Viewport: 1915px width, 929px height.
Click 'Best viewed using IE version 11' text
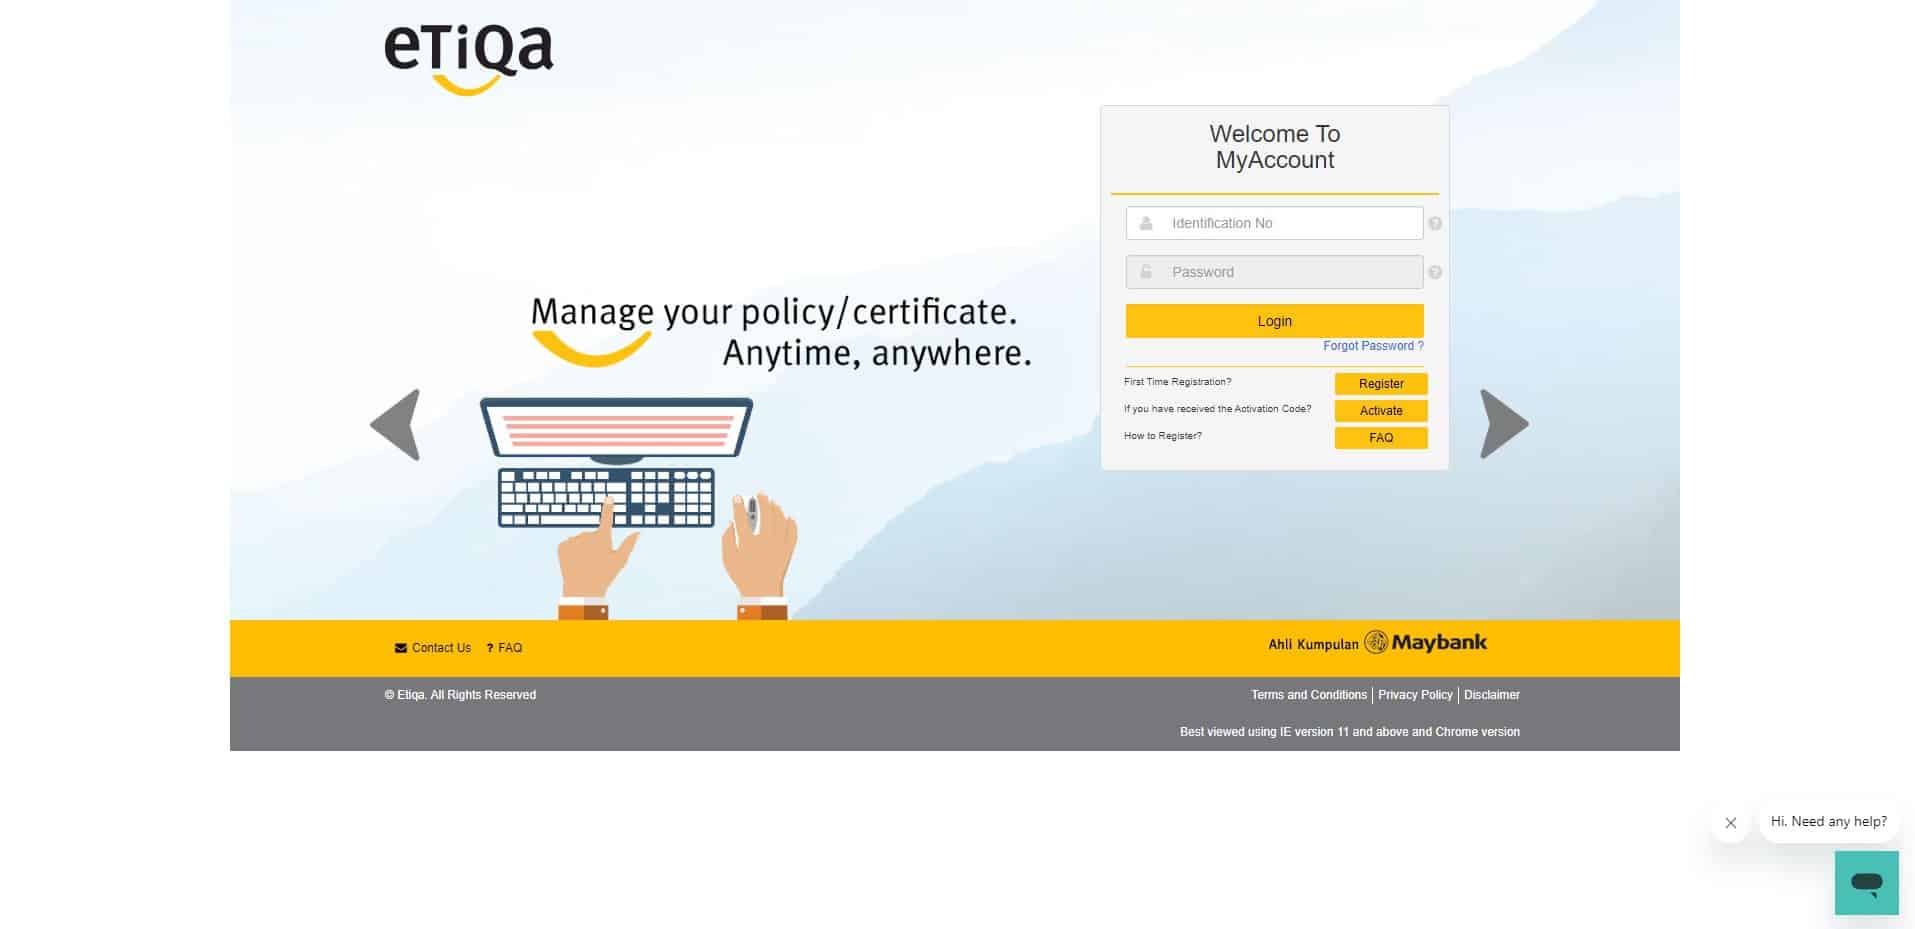1350,732
